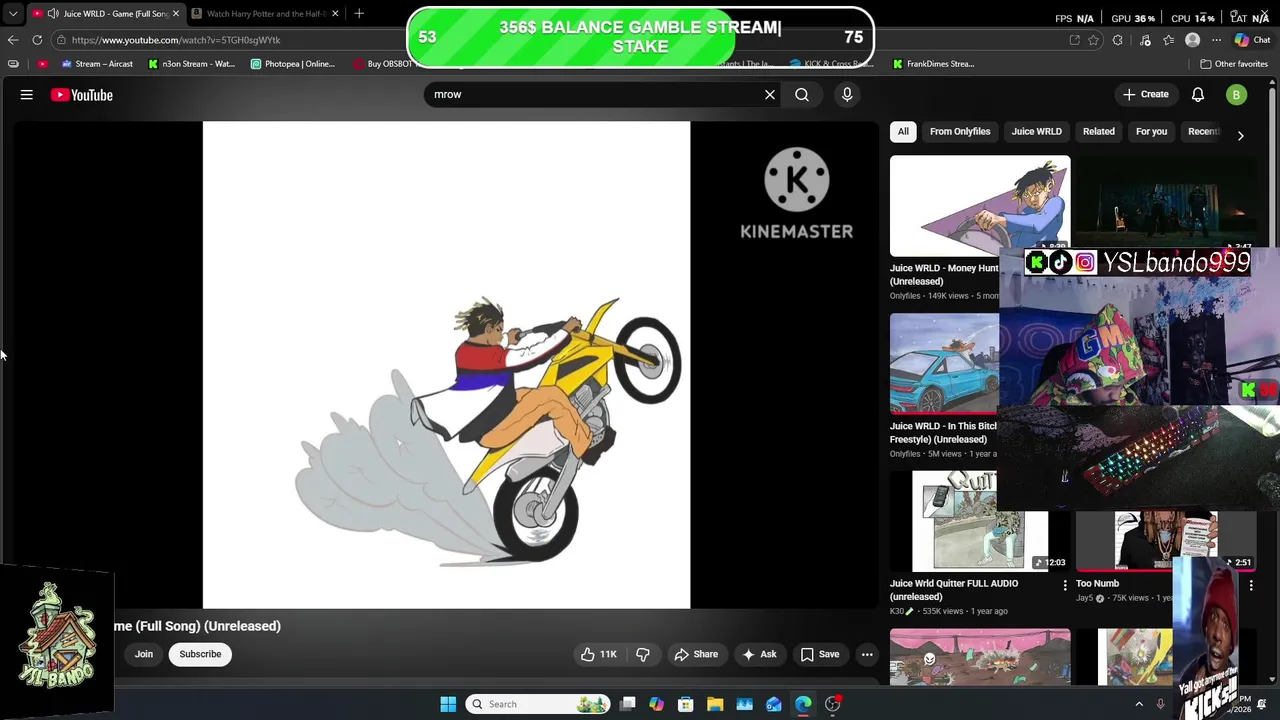This screenshot has height=720, width=1280.
Task: Expand the Other favorites folder
Action: point(1234,64)
